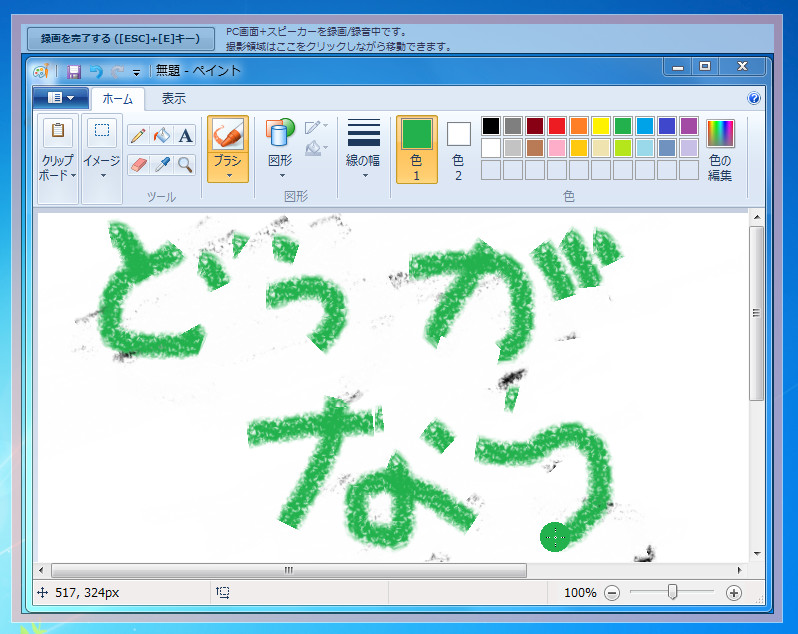798x634 pixels.
Task: Click the stop recording button (録画を完了する)
Action: pyautogui.click(x=121, y=39)
